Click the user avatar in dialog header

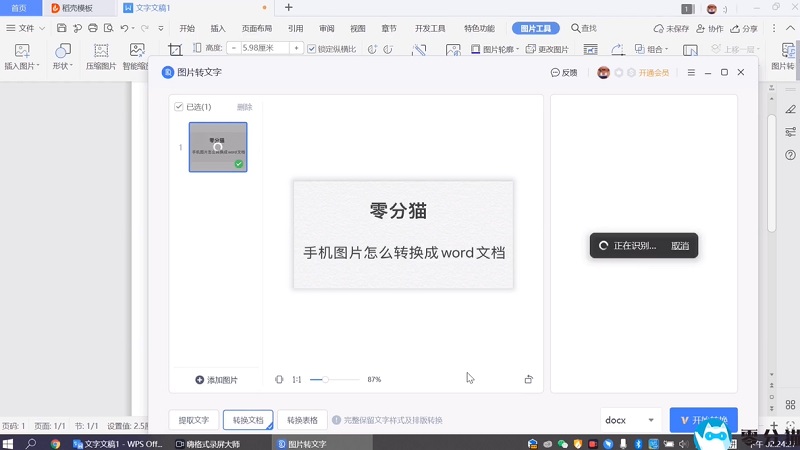(603, 73)
